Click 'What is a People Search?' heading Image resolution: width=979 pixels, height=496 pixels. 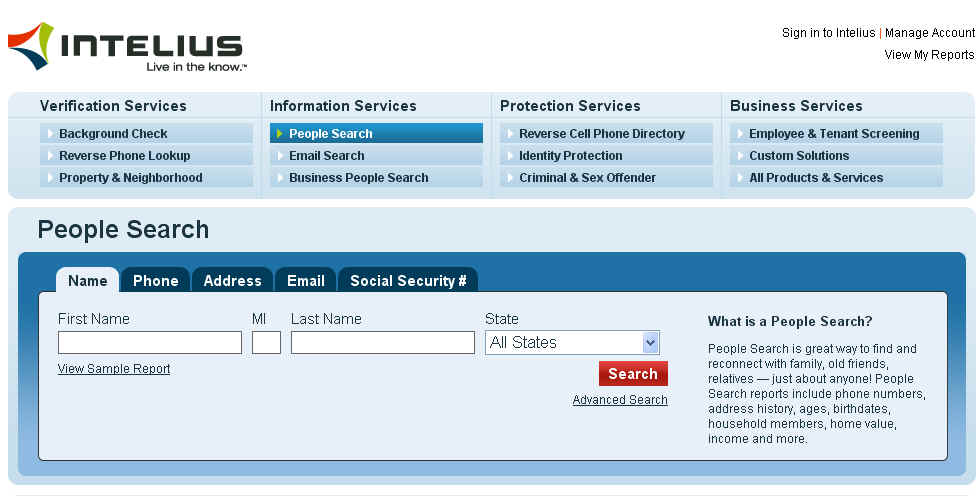pyautogui.click(x=790, y=322)
